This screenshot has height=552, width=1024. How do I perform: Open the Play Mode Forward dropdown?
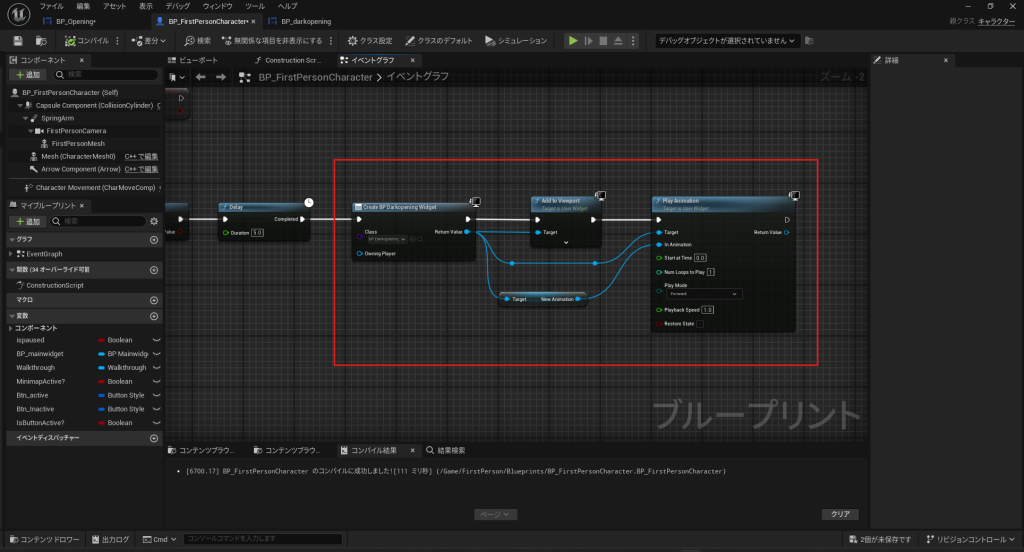tap(703, 294)
